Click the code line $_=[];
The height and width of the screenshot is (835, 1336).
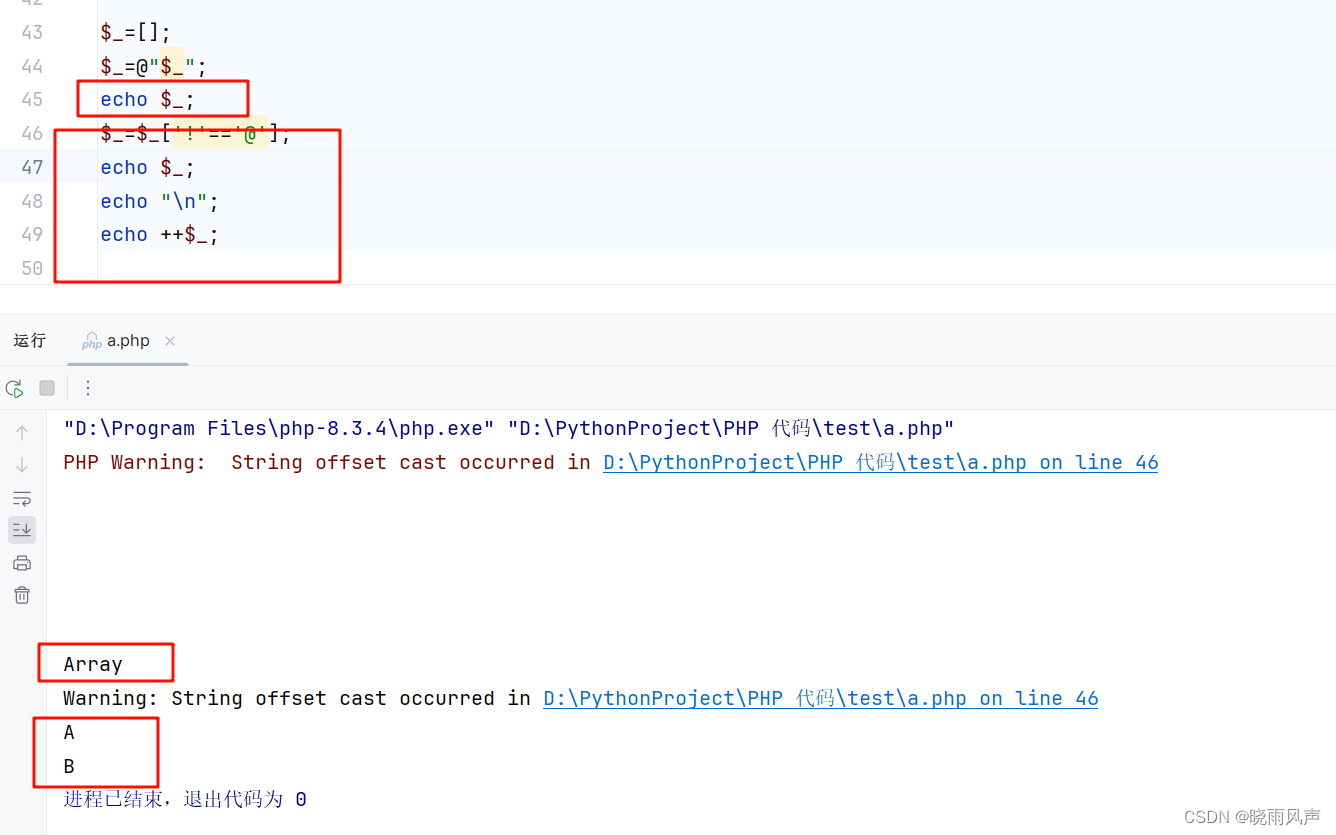coord(136,32)
